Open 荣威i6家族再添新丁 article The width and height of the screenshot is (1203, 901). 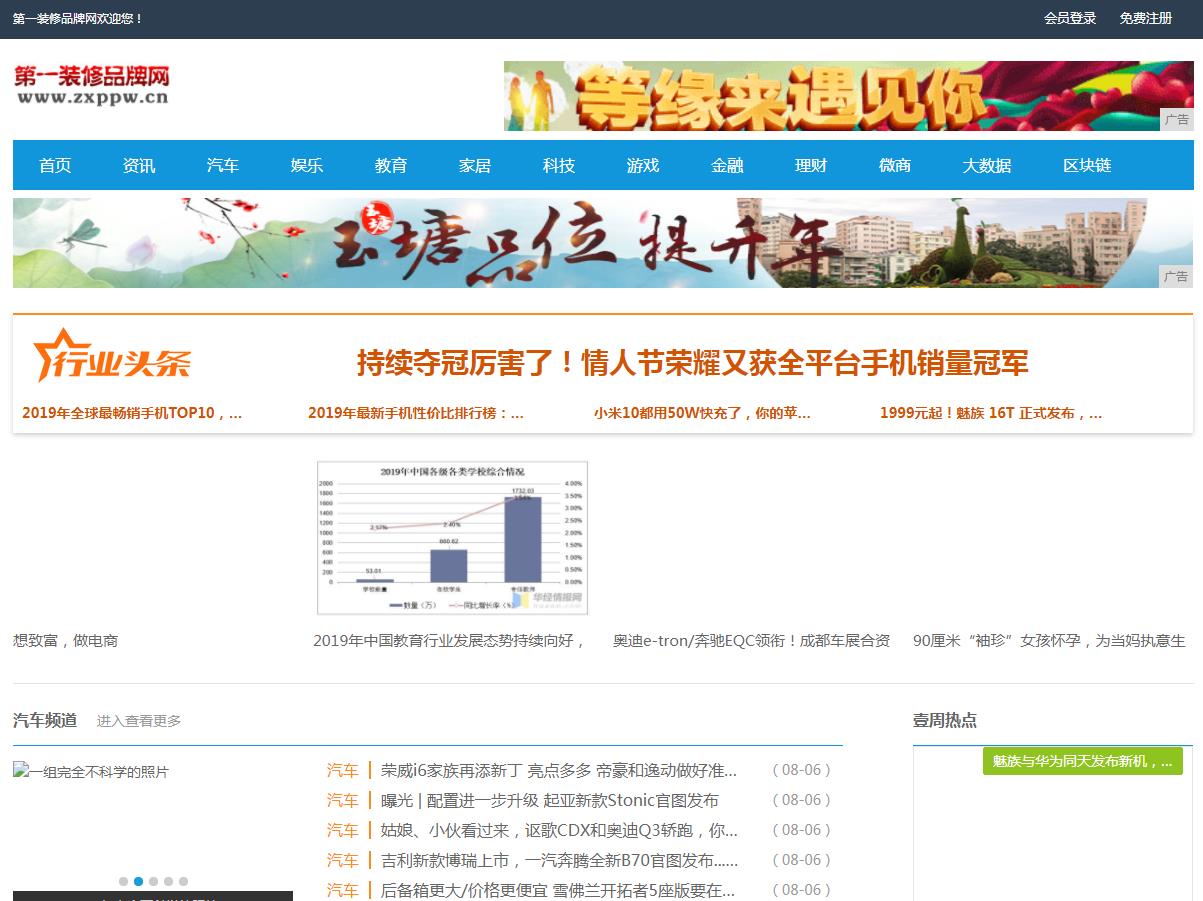click(559, 771)
